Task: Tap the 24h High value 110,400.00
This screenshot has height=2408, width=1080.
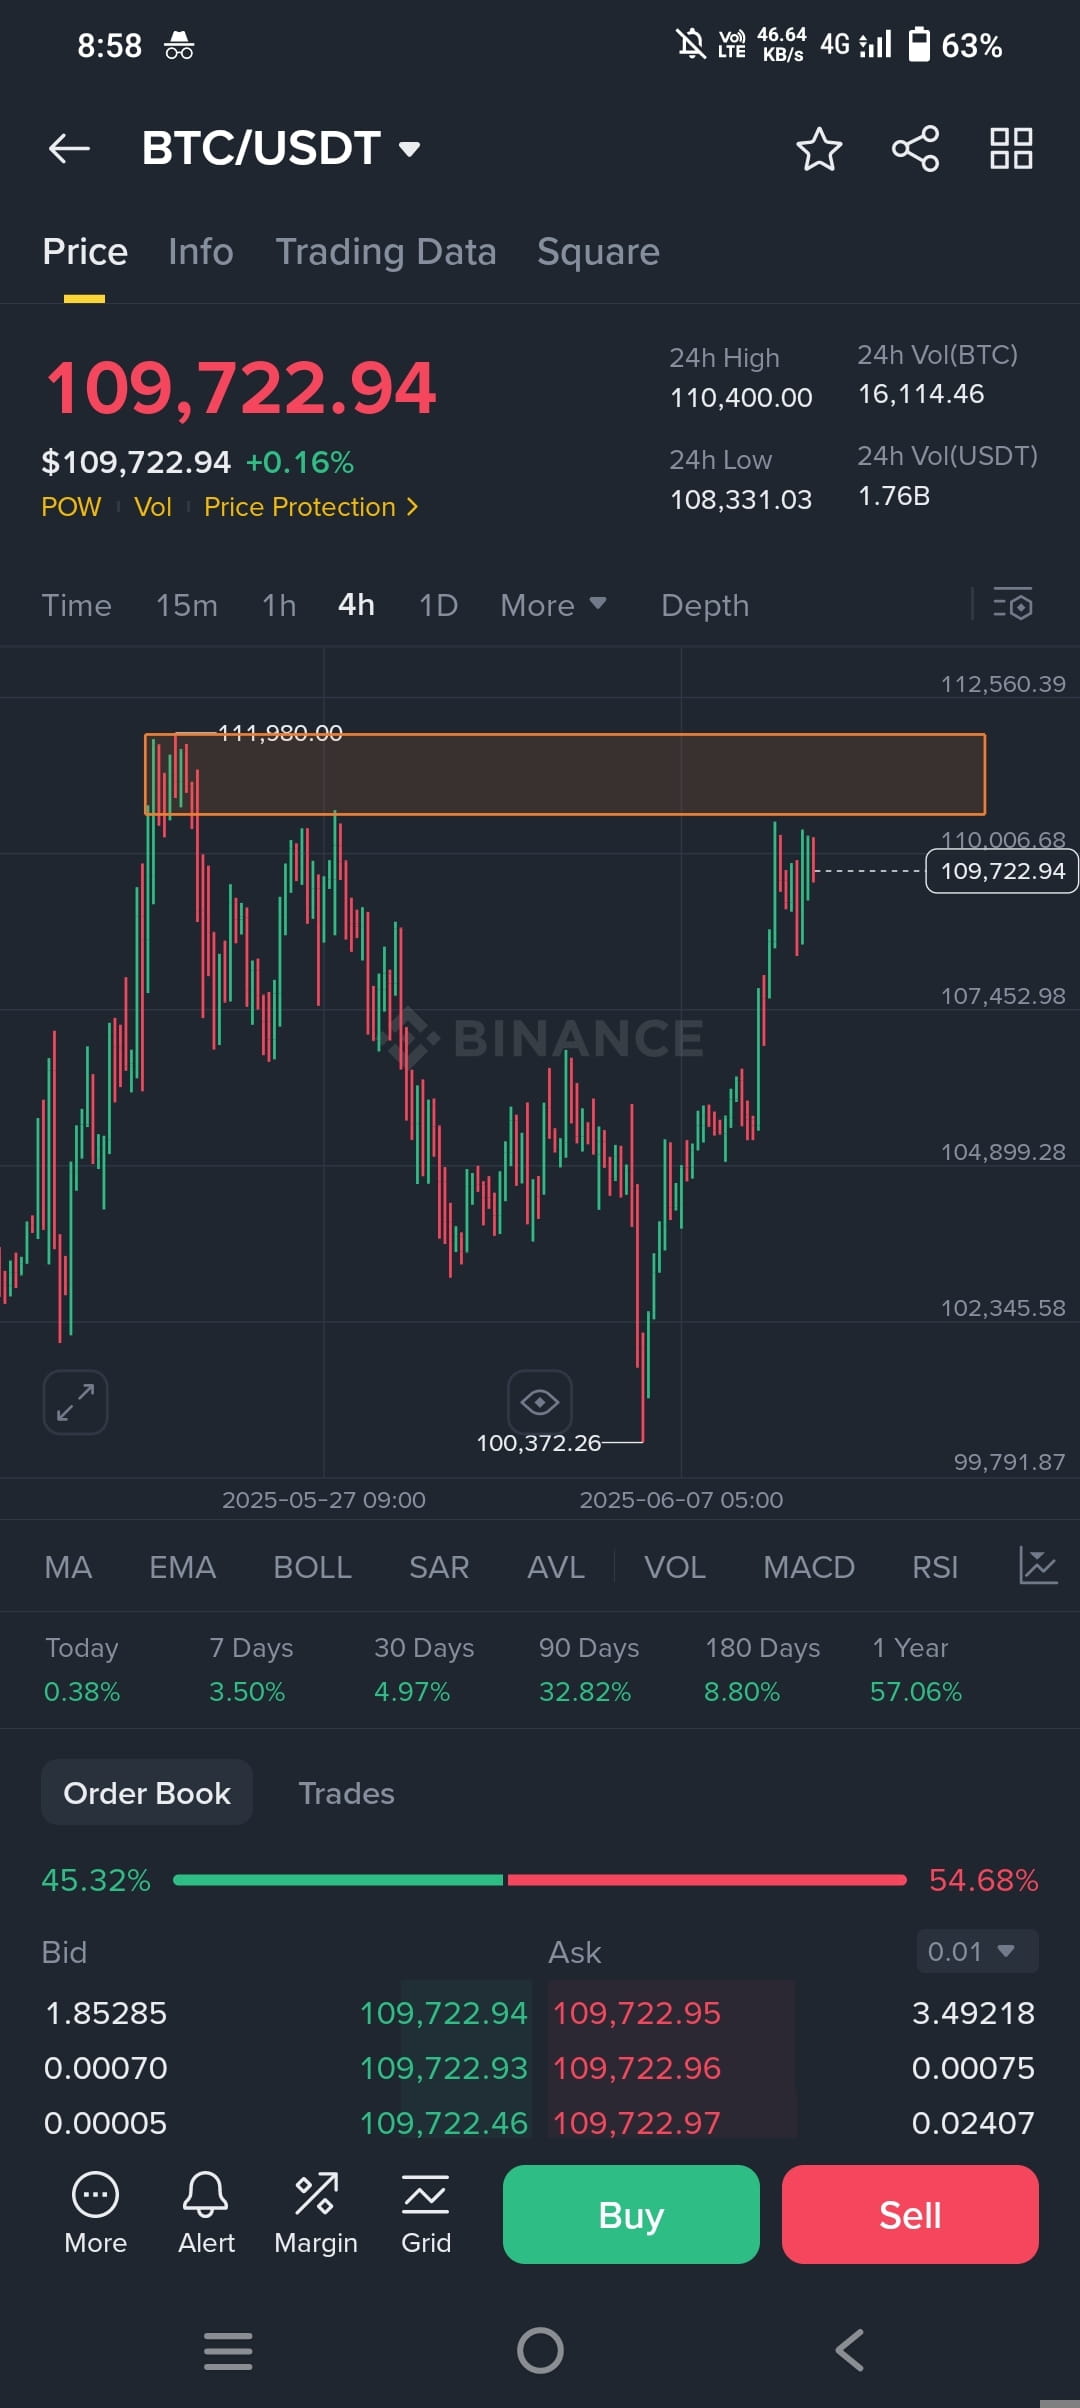Action: (741, 398)
